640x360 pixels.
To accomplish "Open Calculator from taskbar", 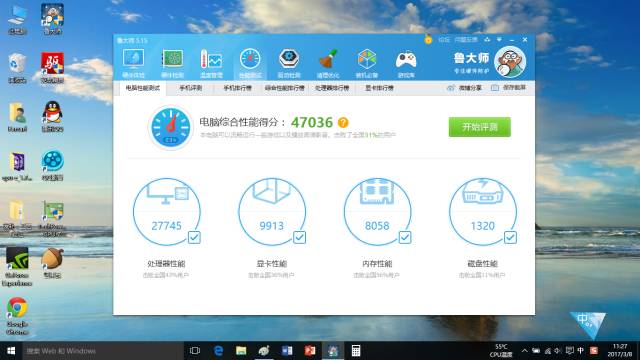I will pyautogui.click(x=356, y=351).
